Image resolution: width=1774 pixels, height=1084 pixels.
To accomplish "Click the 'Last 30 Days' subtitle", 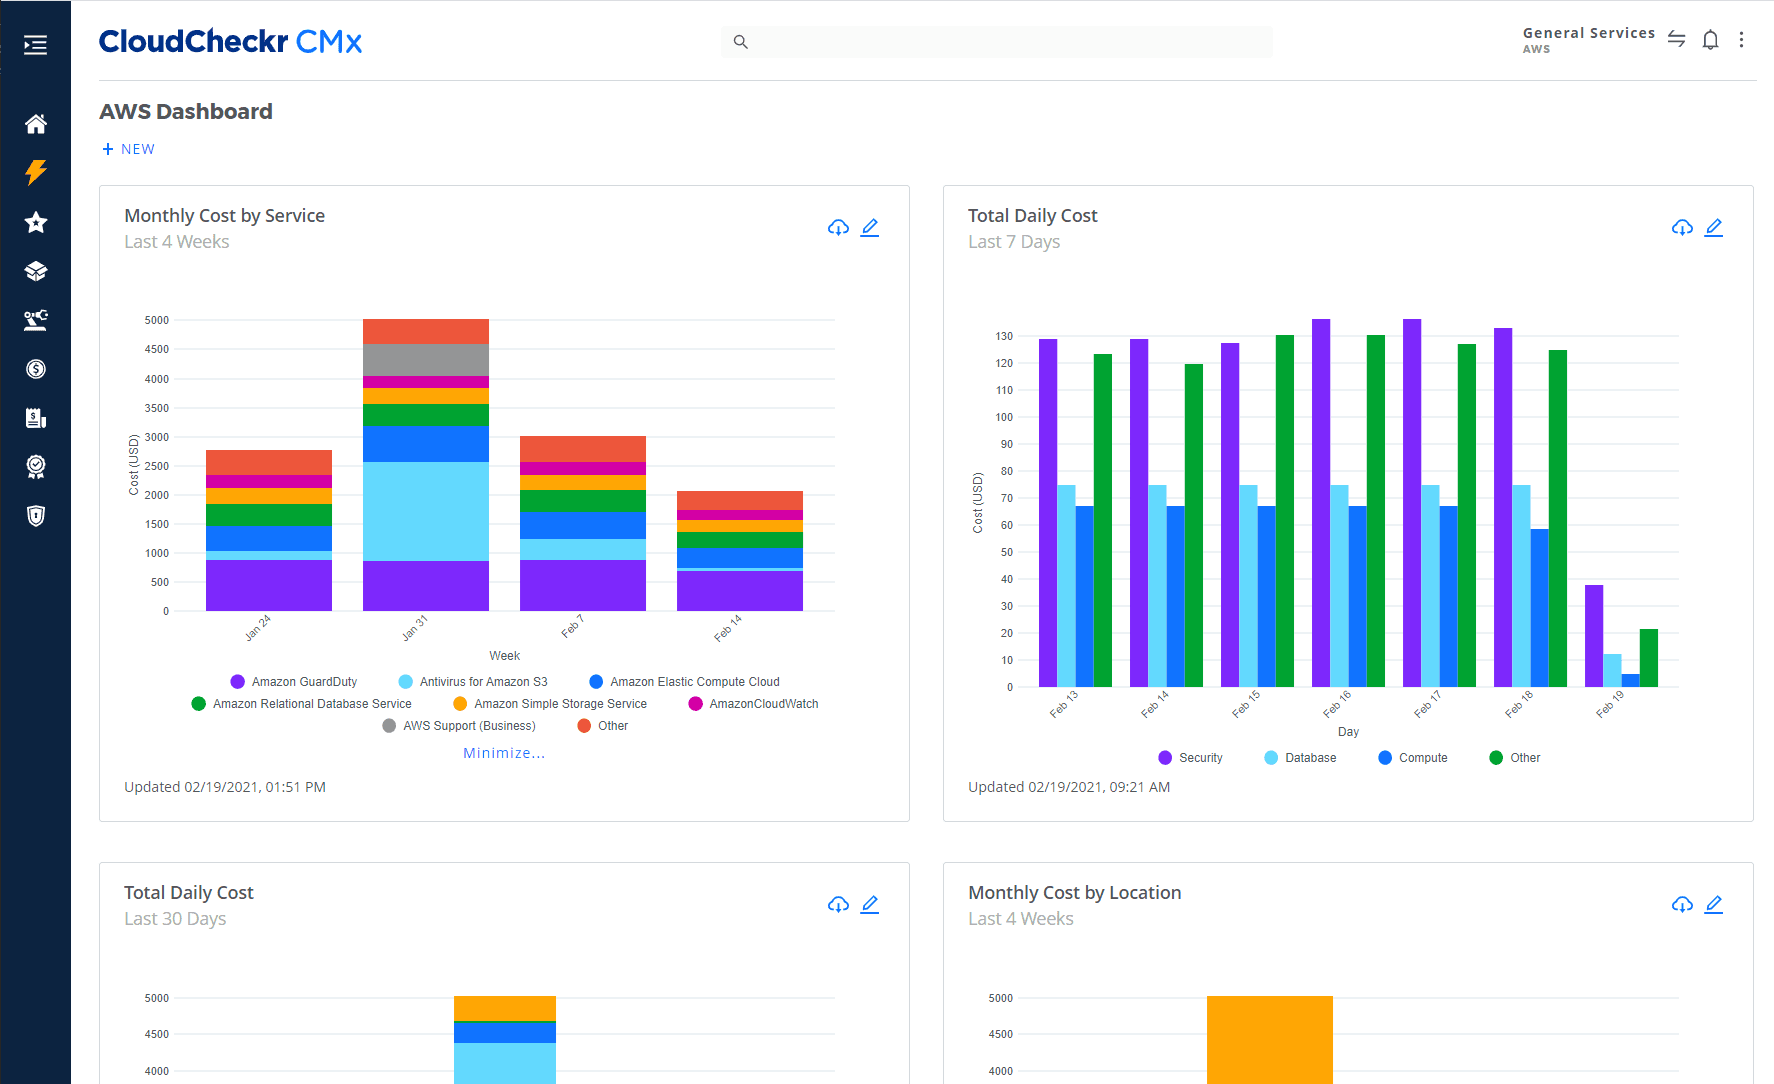I will (x=175, y=919).
